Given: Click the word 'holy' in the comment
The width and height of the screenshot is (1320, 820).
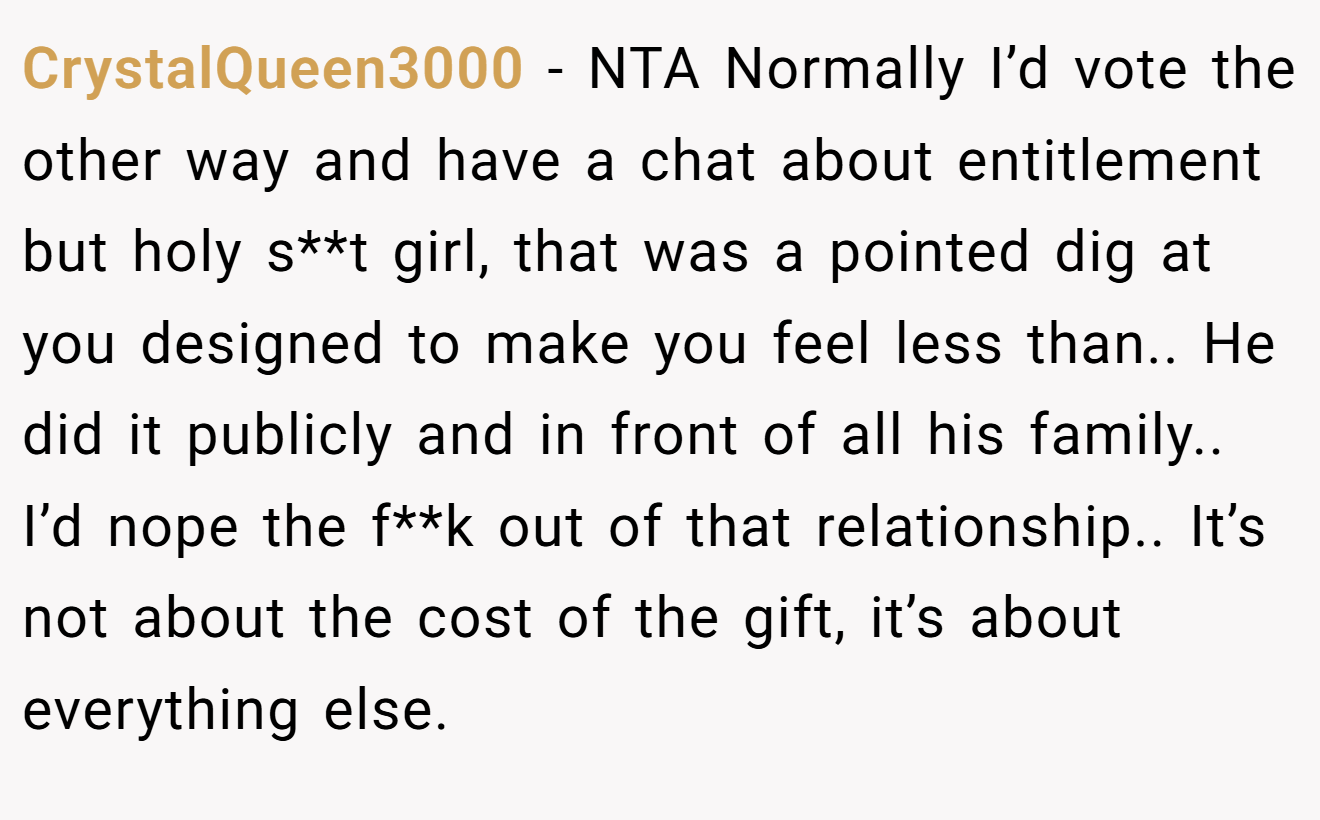Looking at the screenshot, I should (x=187, y=254).
